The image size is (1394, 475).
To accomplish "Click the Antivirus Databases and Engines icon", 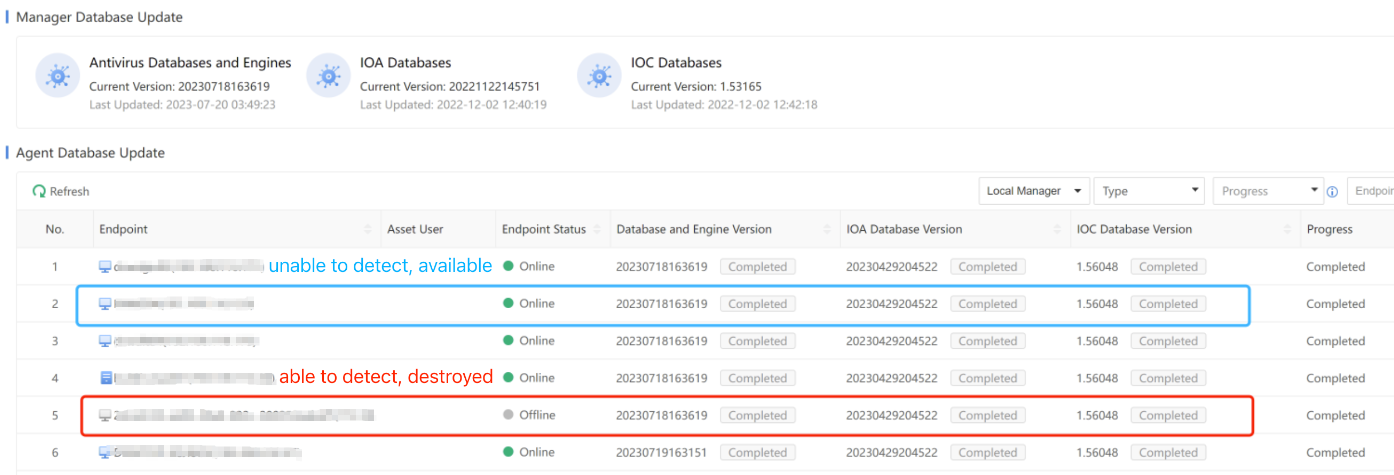I will point(57,76).
